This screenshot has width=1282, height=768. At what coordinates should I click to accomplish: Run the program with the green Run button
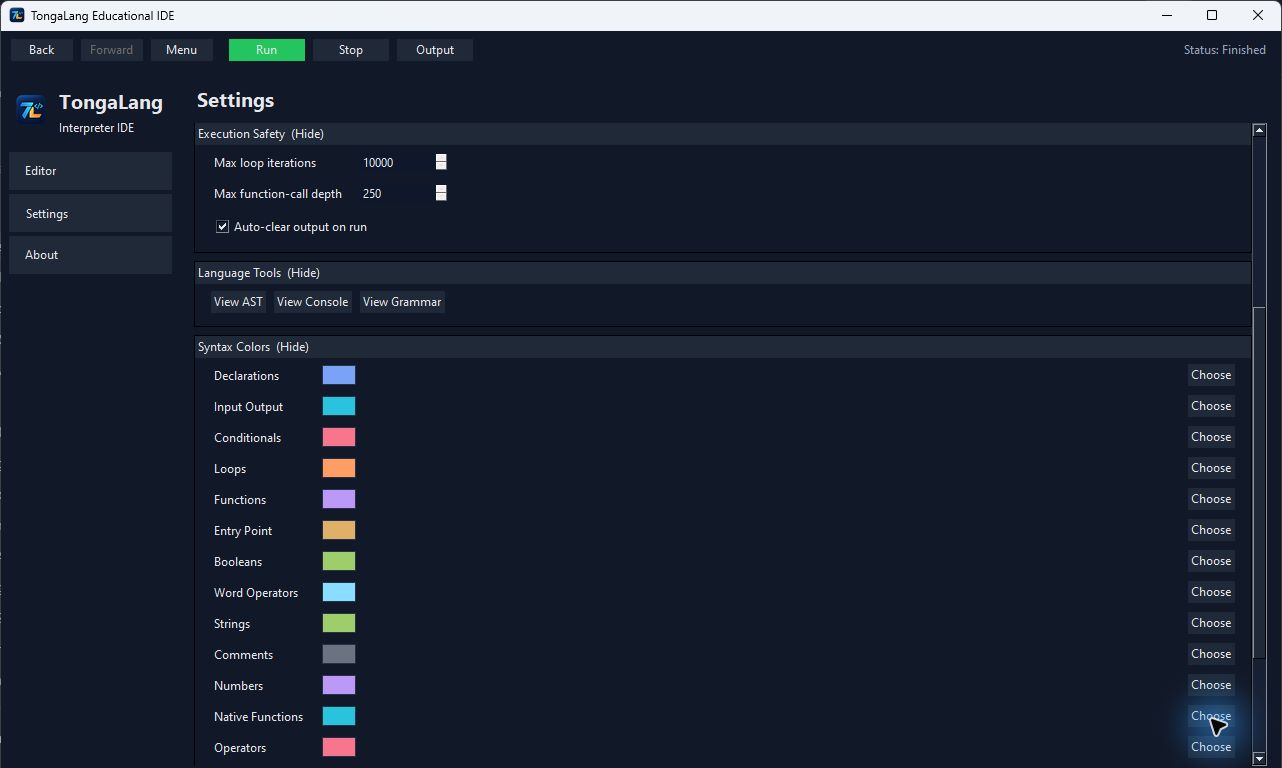click(x=266, y=50)
